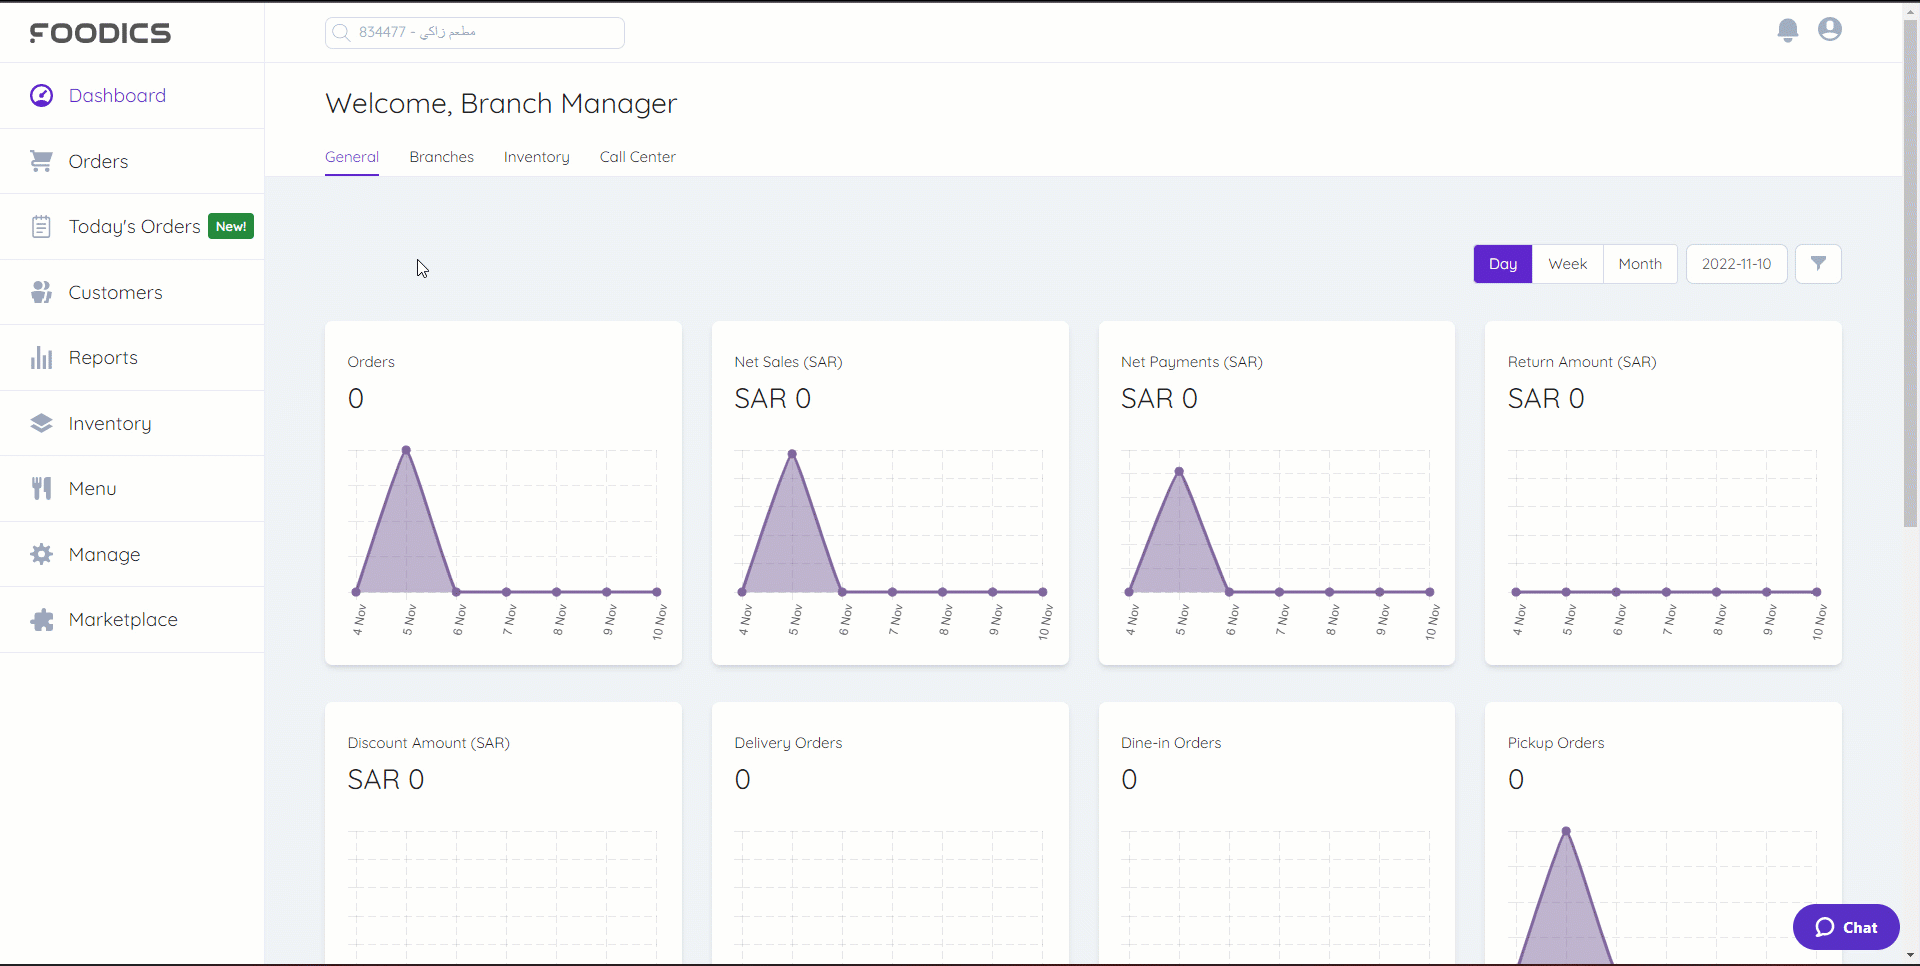Open the 2022-11-10 date picker
The image size is (1920, 966).
pyautogui.click(x=1736, y=264)
